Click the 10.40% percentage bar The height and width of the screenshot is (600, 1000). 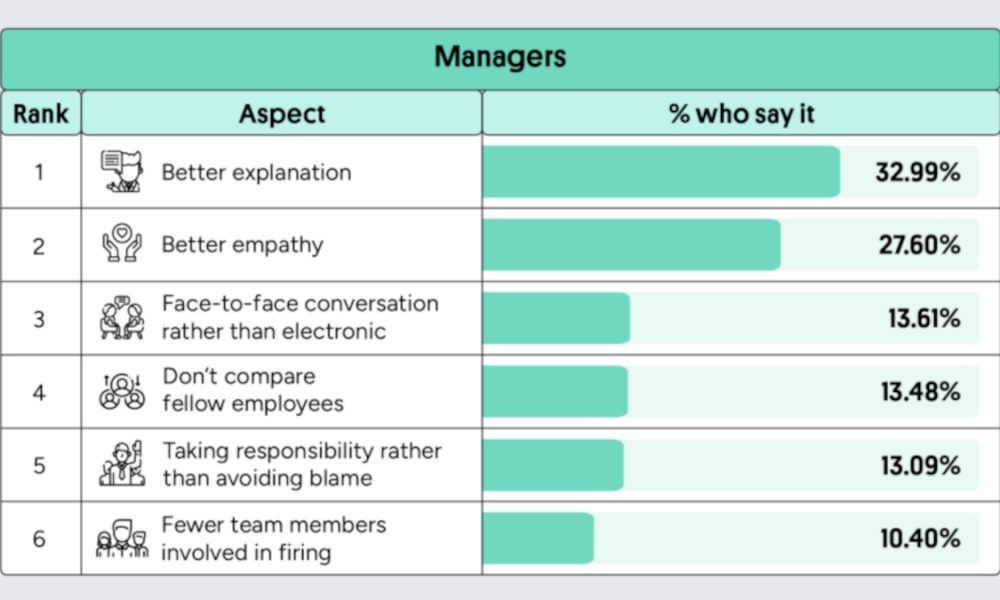click(x=538, y=538)
